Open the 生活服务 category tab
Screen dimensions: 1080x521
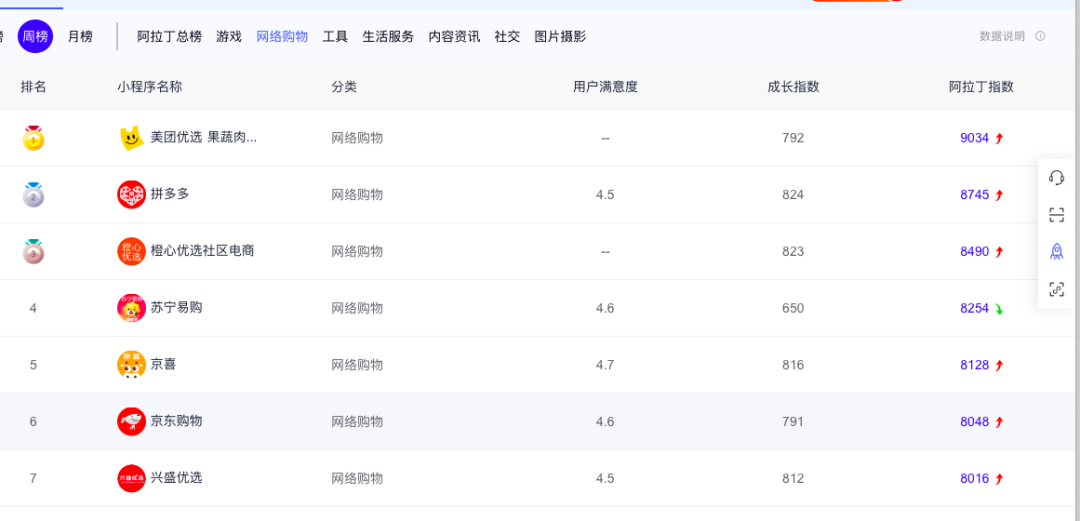coord(388,37)
